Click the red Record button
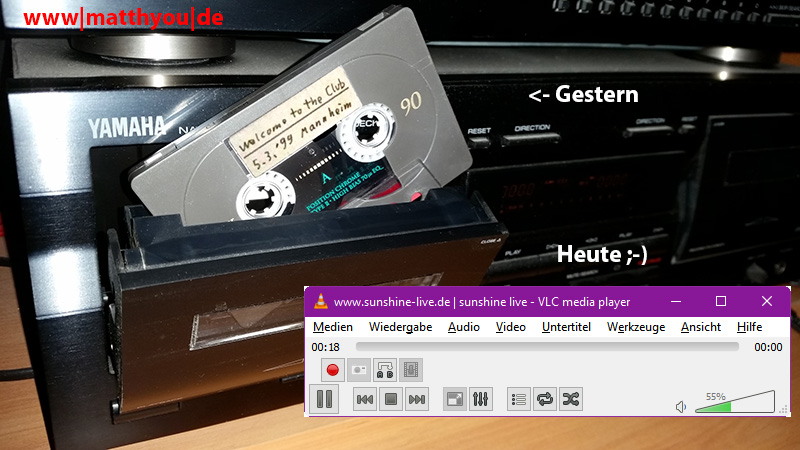The image size is (800, 450). click(334, 370)
